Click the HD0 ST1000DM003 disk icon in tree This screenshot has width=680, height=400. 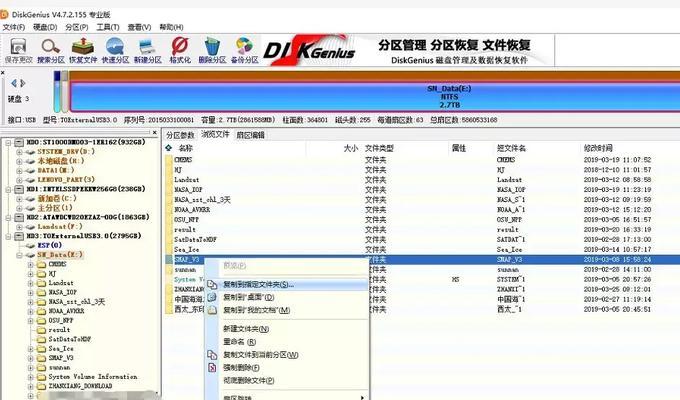[19, 142]
